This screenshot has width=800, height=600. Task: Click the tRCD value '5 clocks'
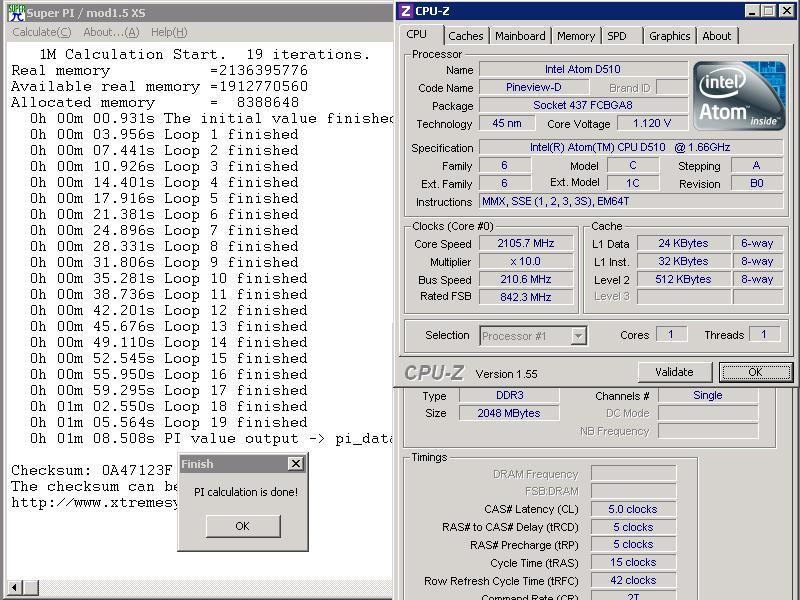click(x=633, y=527)
